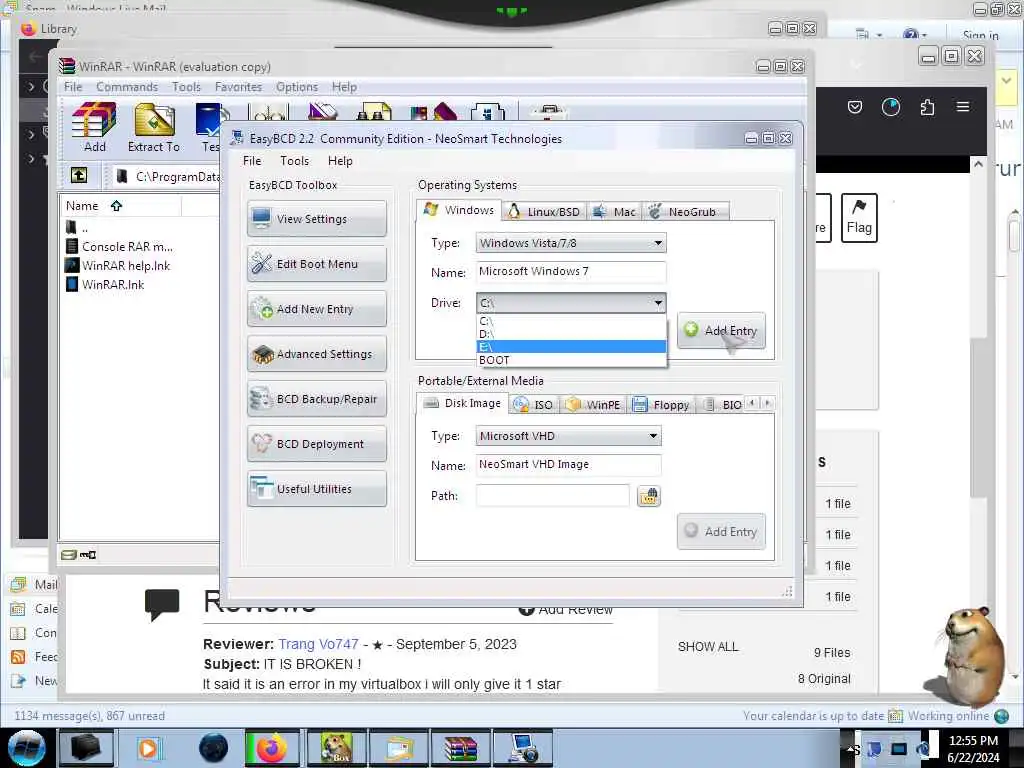Open Edit Boot Menu in EasyBCD
The image size is (1024, 768).
pos(317,264)
